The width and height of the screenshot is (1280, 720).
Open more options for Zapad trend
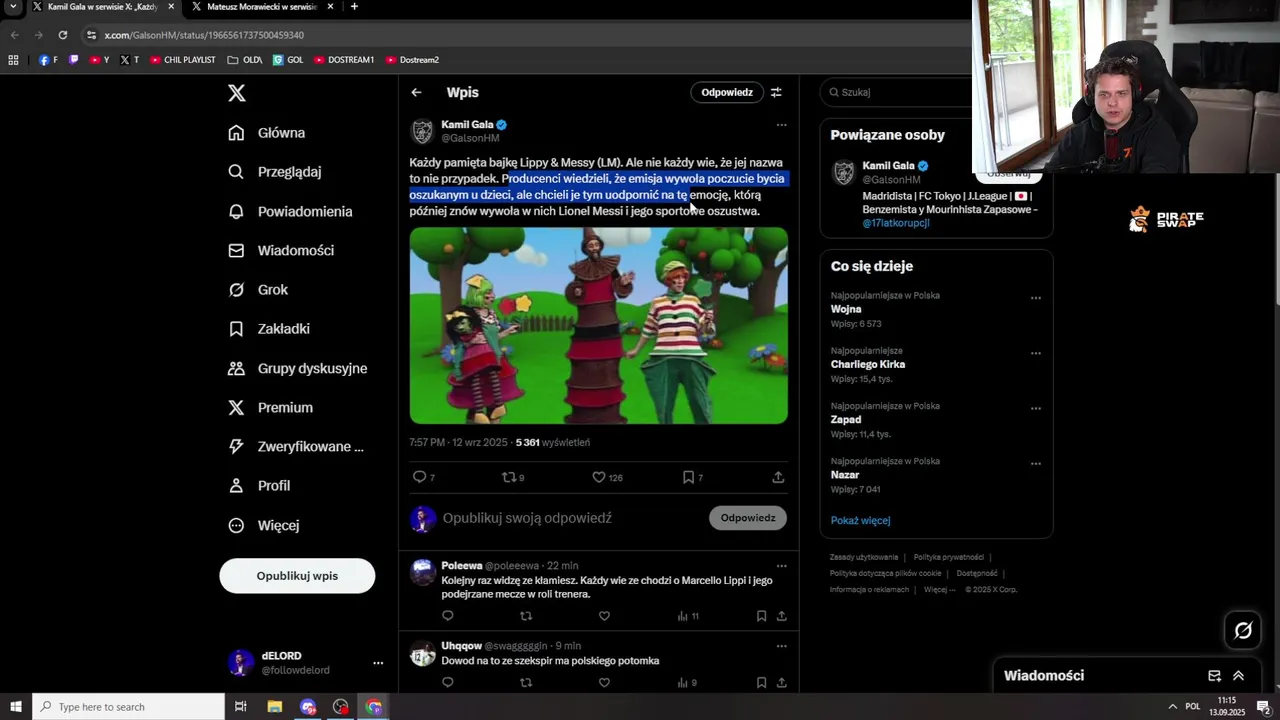(x=1035, y=408)
